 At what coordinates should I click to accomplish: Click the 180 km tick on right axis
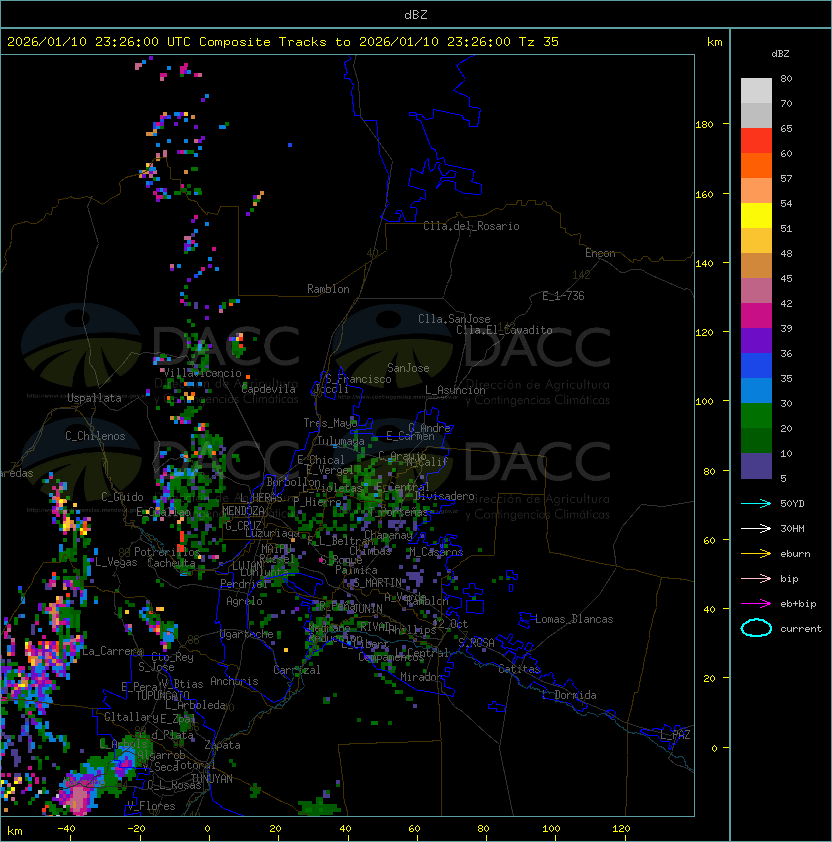[x=704, y=124]
